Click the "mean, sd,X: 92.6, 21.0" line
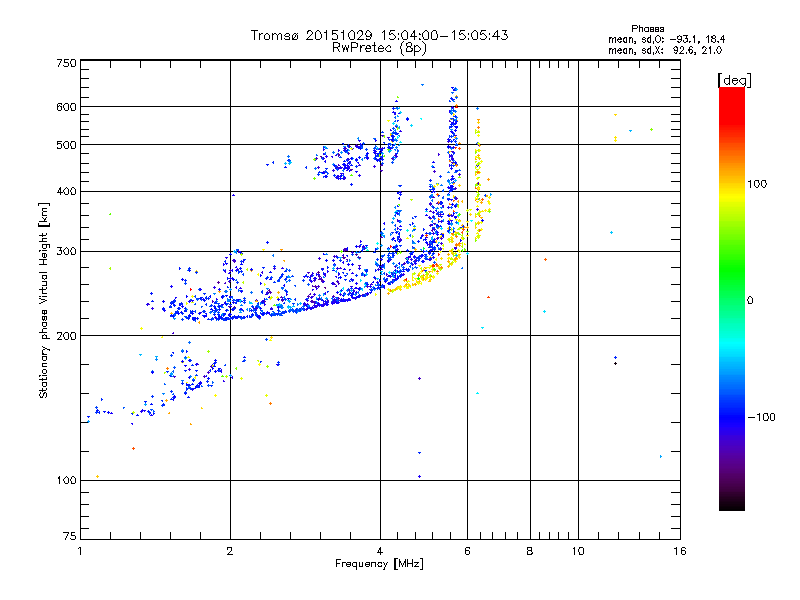This screenshot has width=800, height=600. (665, 51)
